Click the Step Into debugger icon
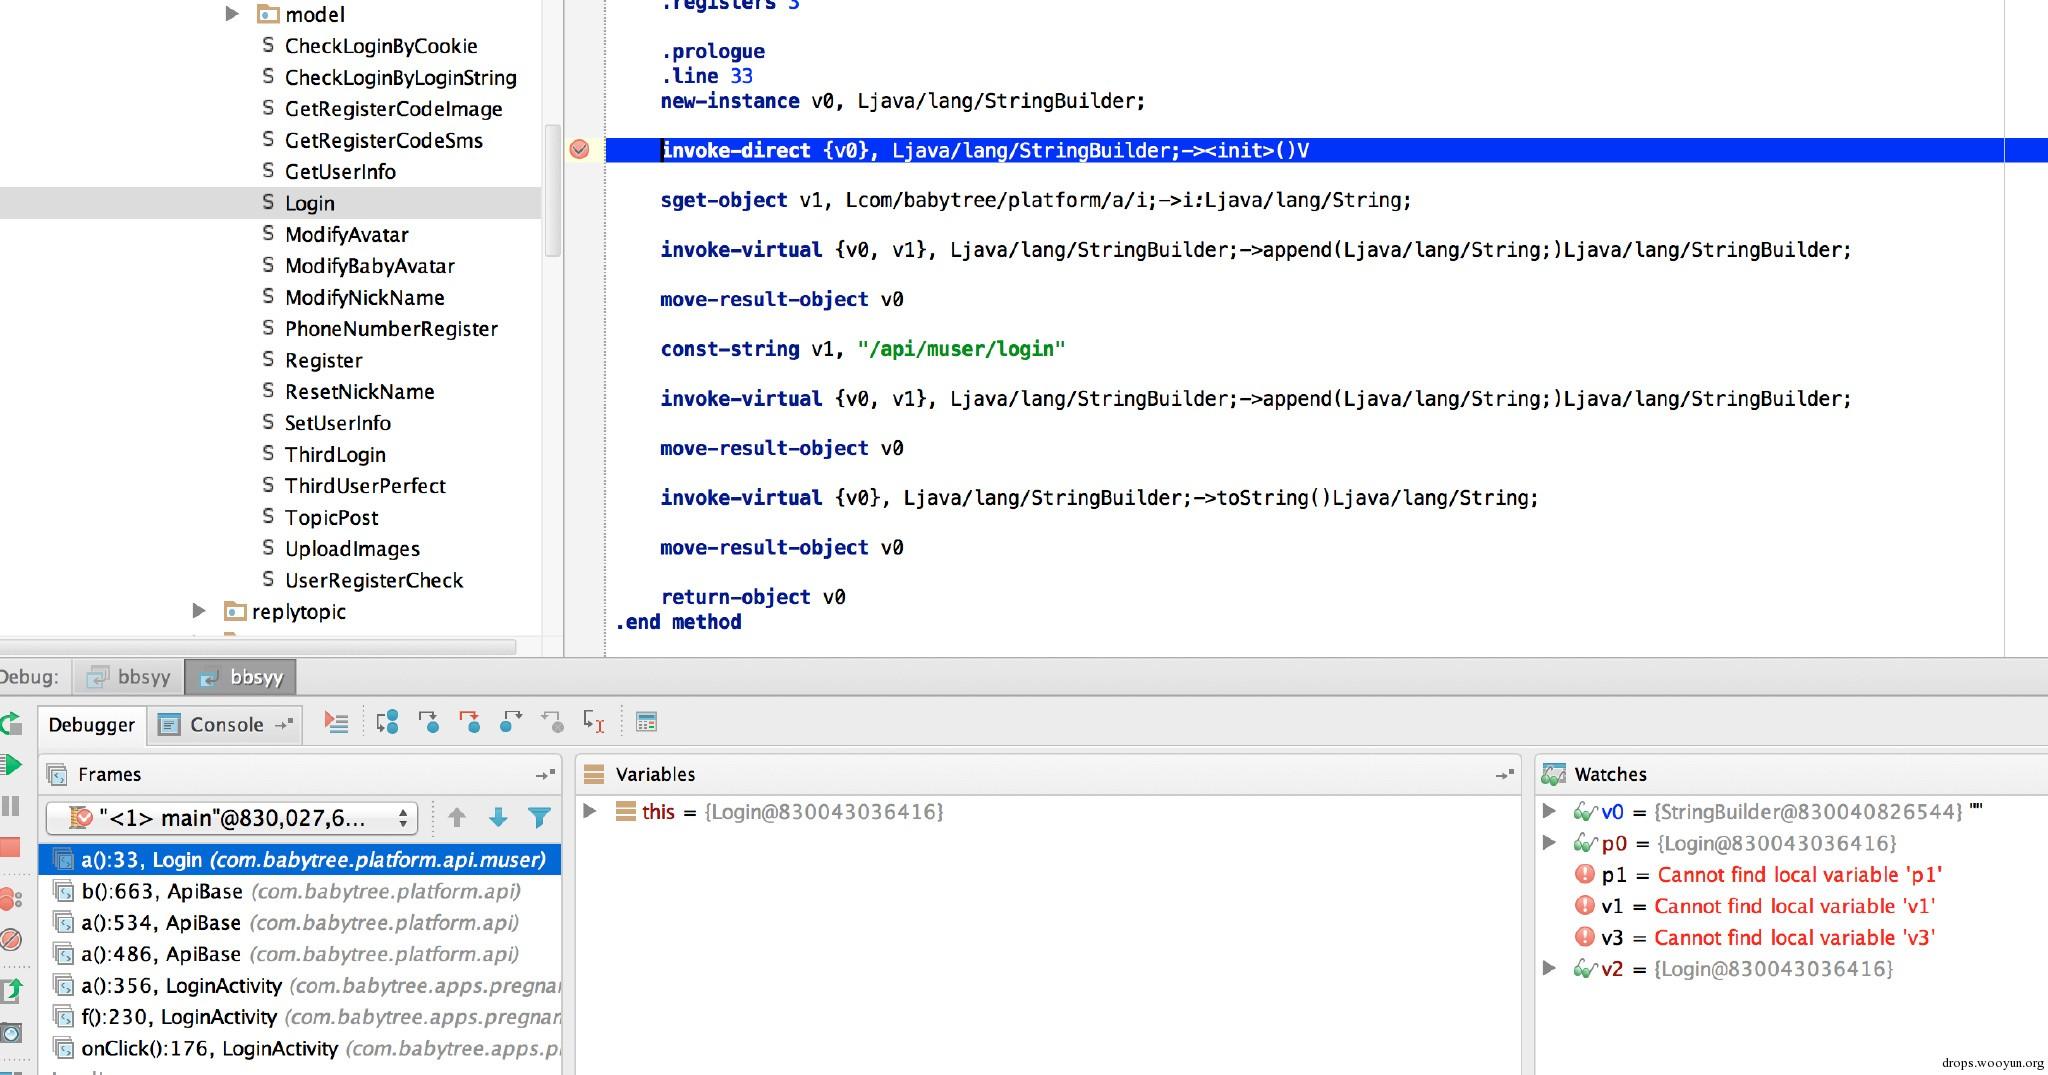This screenshot has height=1075, width=2048. (x=428, y=722)
